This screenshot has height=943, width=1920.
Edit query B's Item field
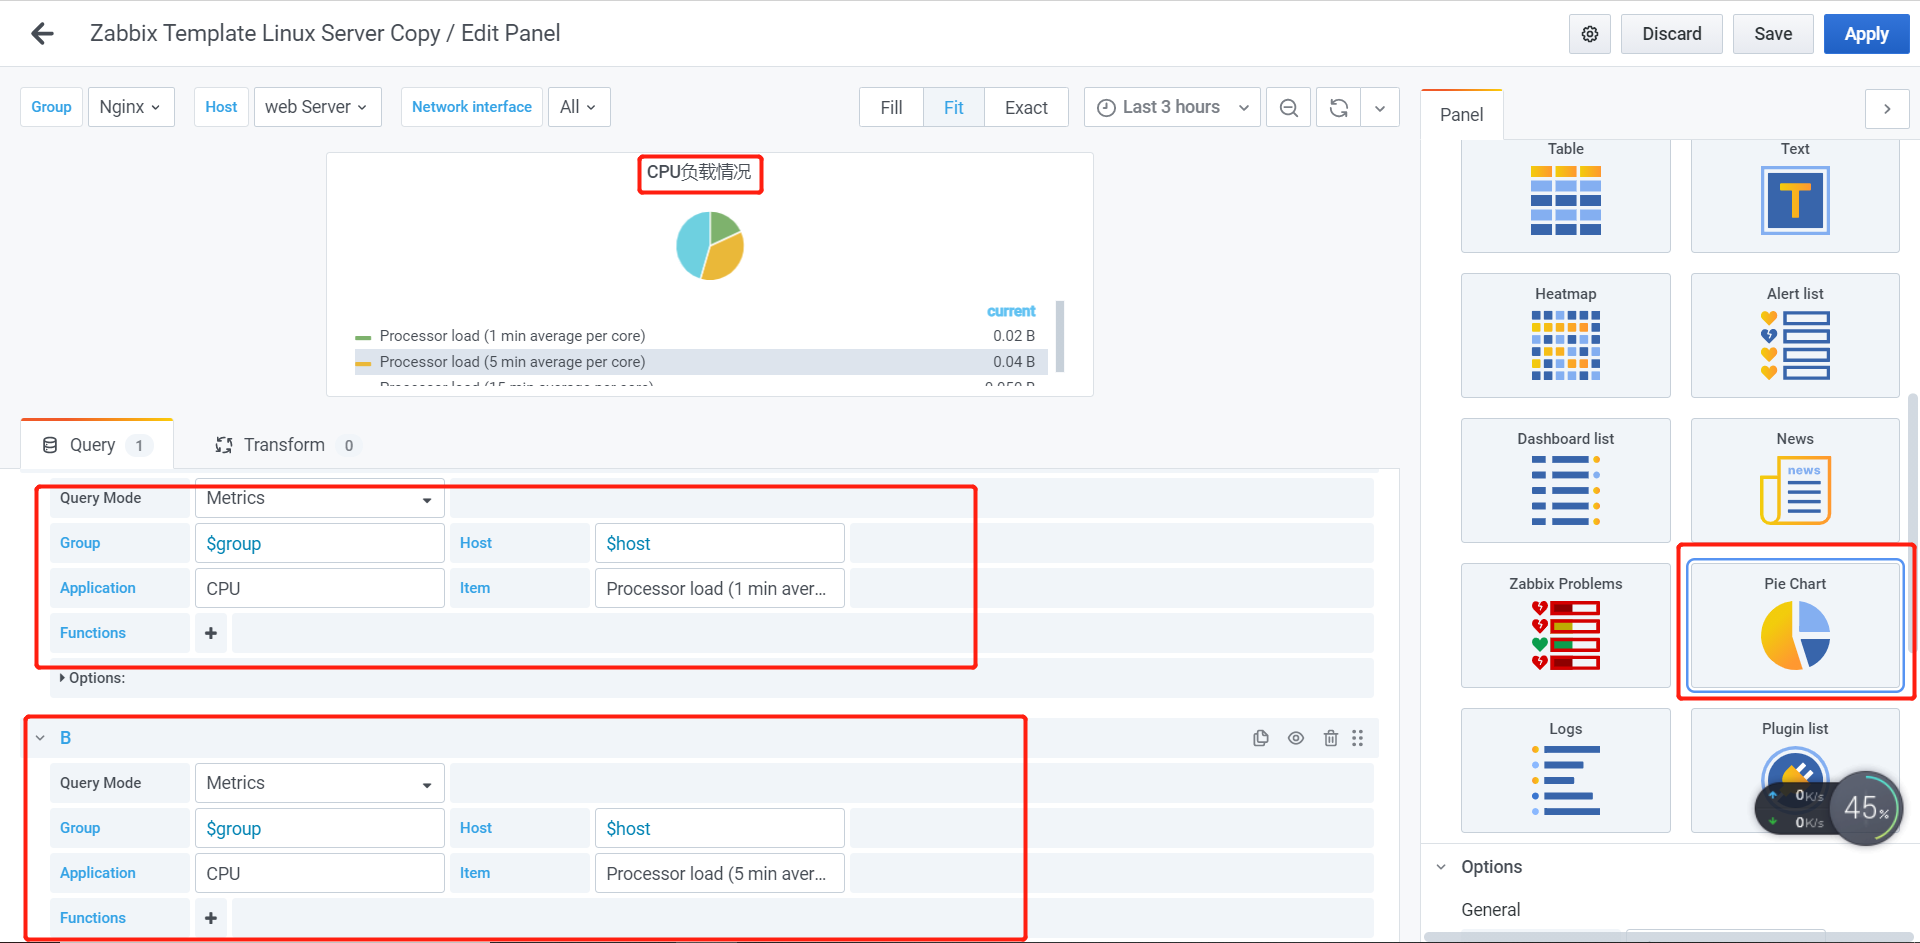point(720,873)
